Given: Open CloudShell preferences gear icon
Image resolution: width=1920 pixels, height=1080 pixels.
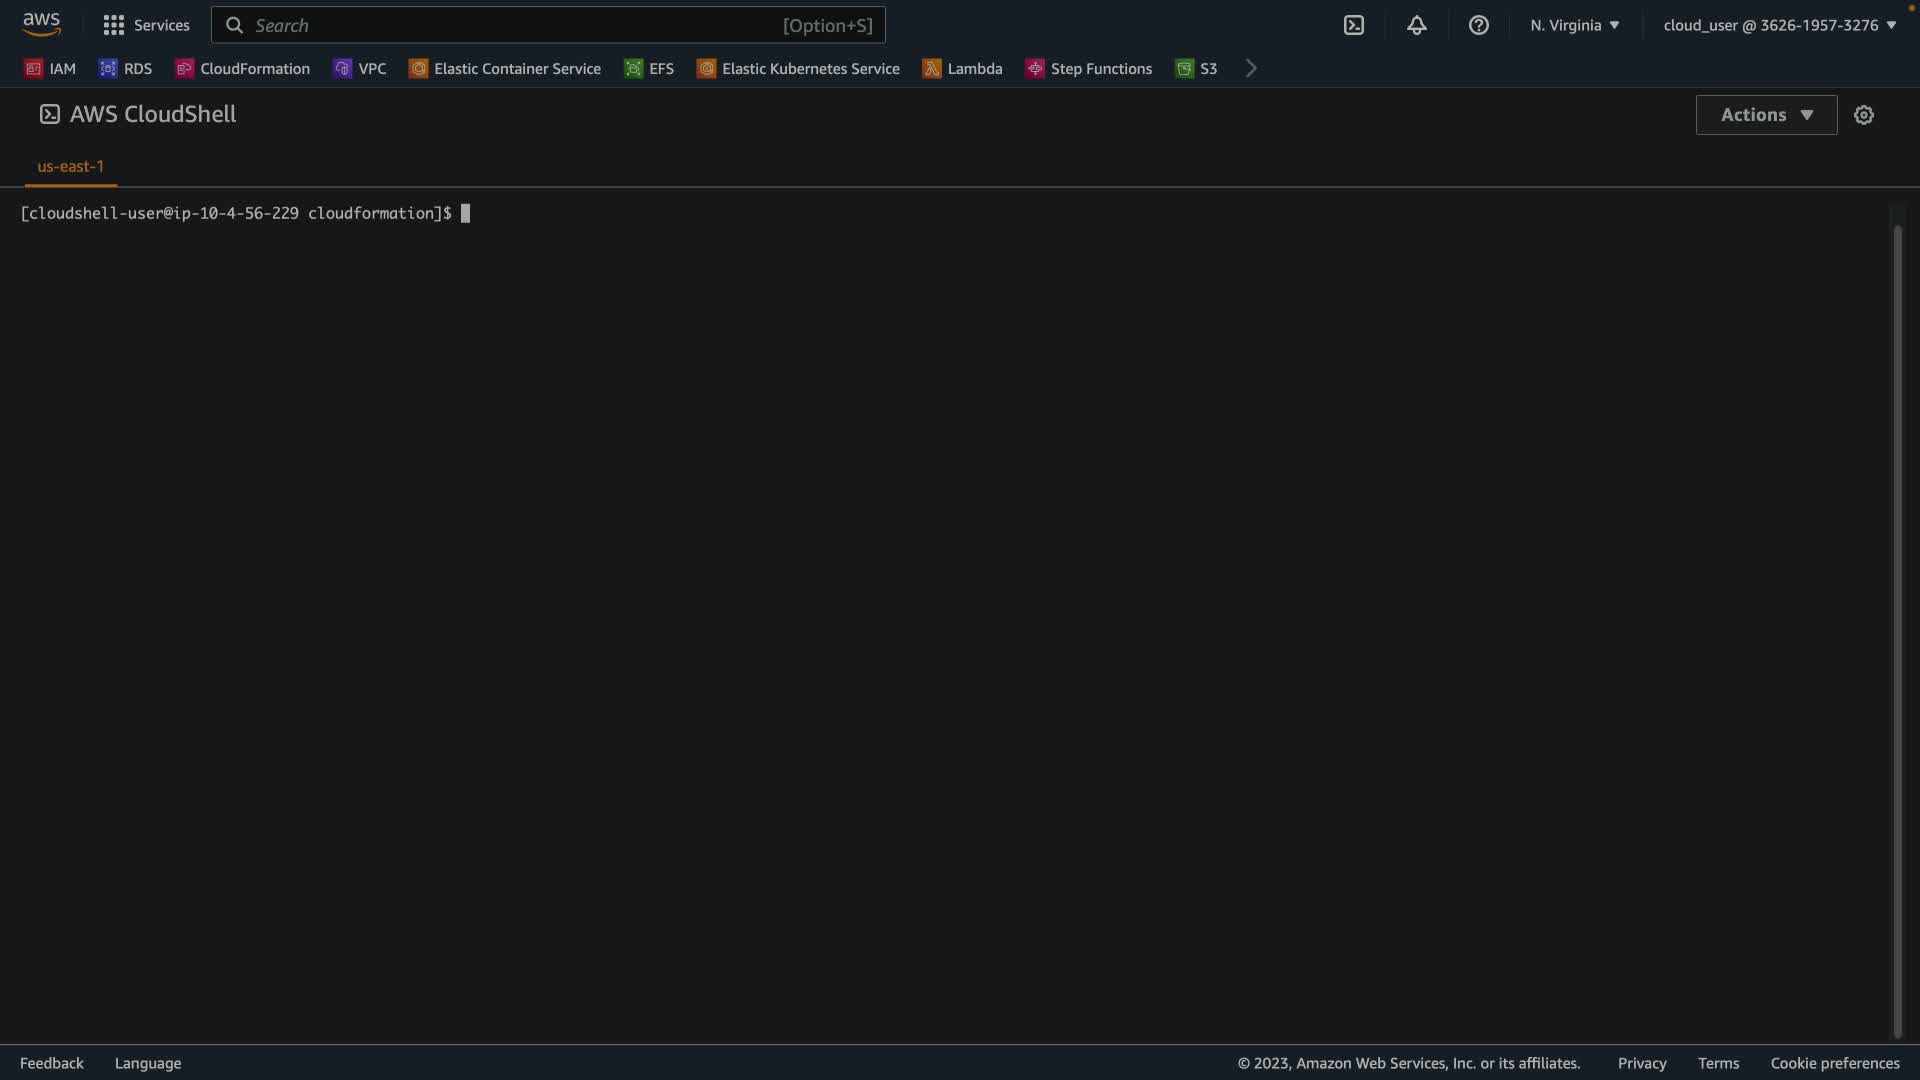Looking at the screenshot, I should coord(1863,115).
